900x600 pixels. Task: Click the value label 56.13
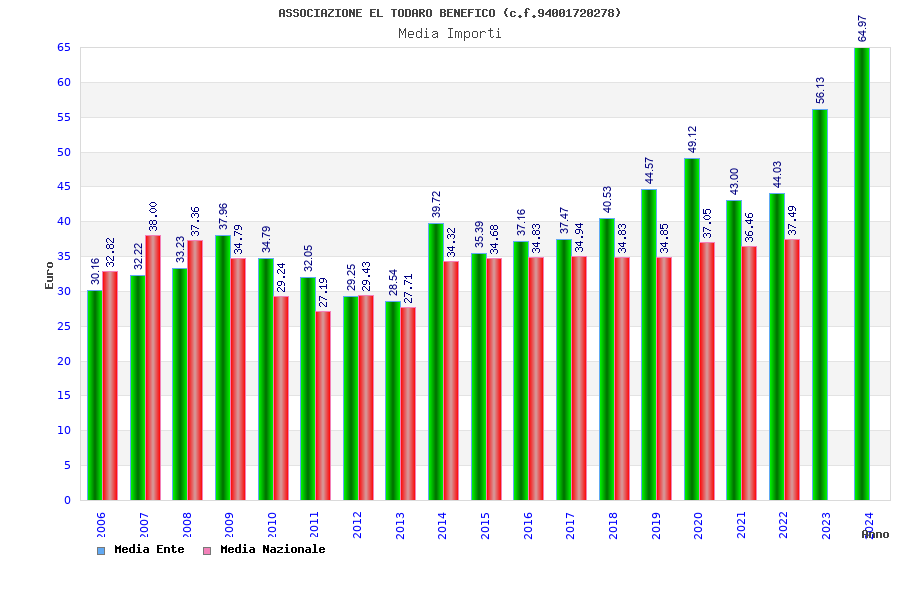click(820, 90)
